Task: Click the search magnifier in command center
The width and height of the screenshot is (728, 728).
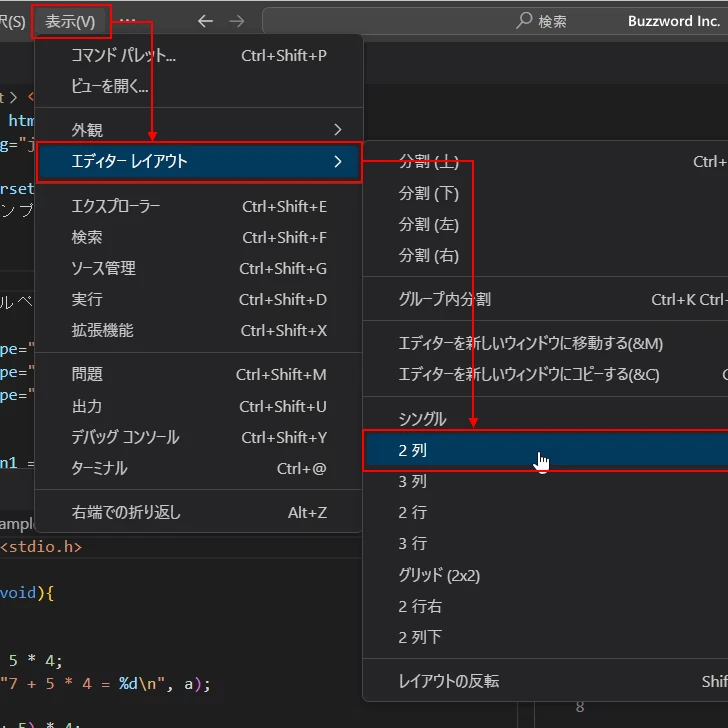Action: coord(524,21)
